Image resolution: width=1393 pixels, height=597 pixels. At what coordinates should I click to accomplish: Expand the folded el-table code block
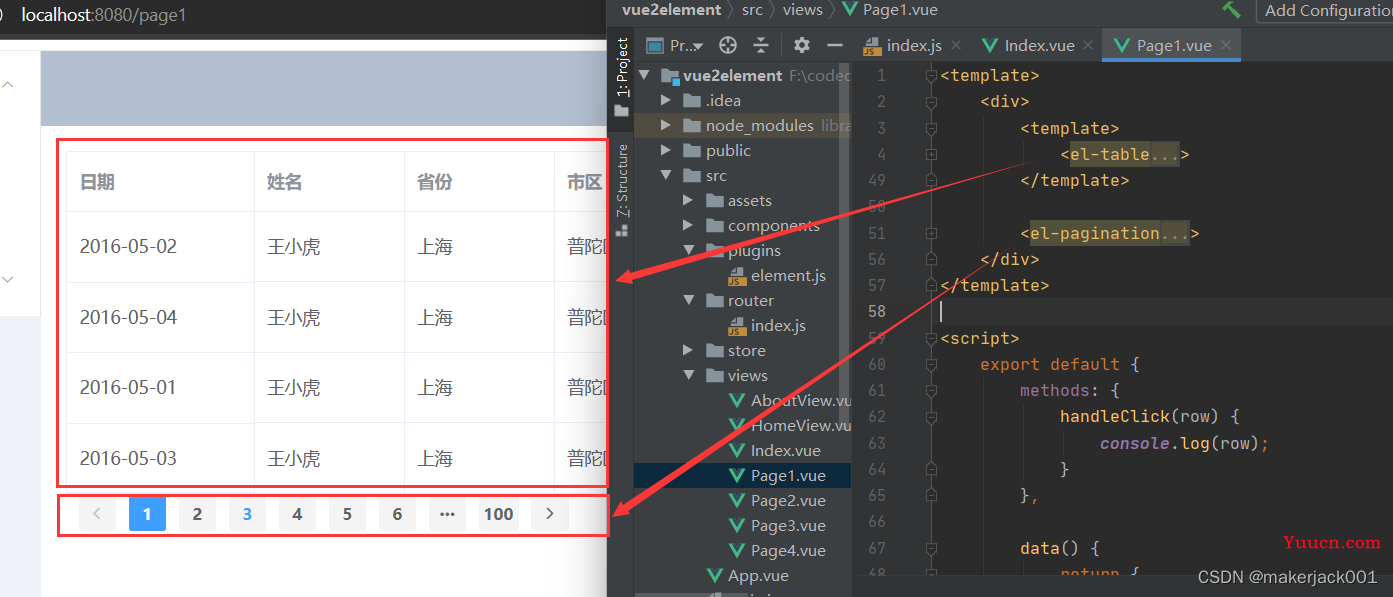click(931, 154)
